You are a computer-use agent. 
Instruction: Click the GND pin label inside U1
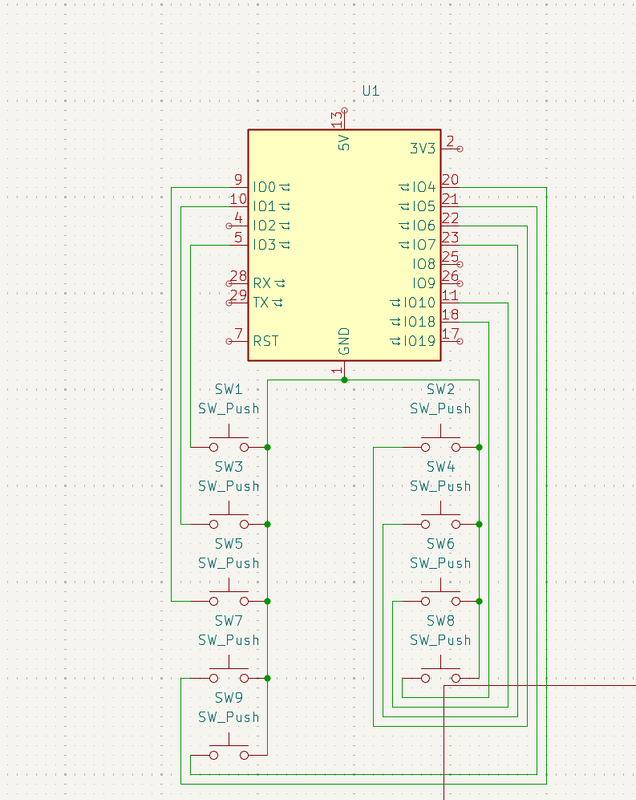point(344,341)
